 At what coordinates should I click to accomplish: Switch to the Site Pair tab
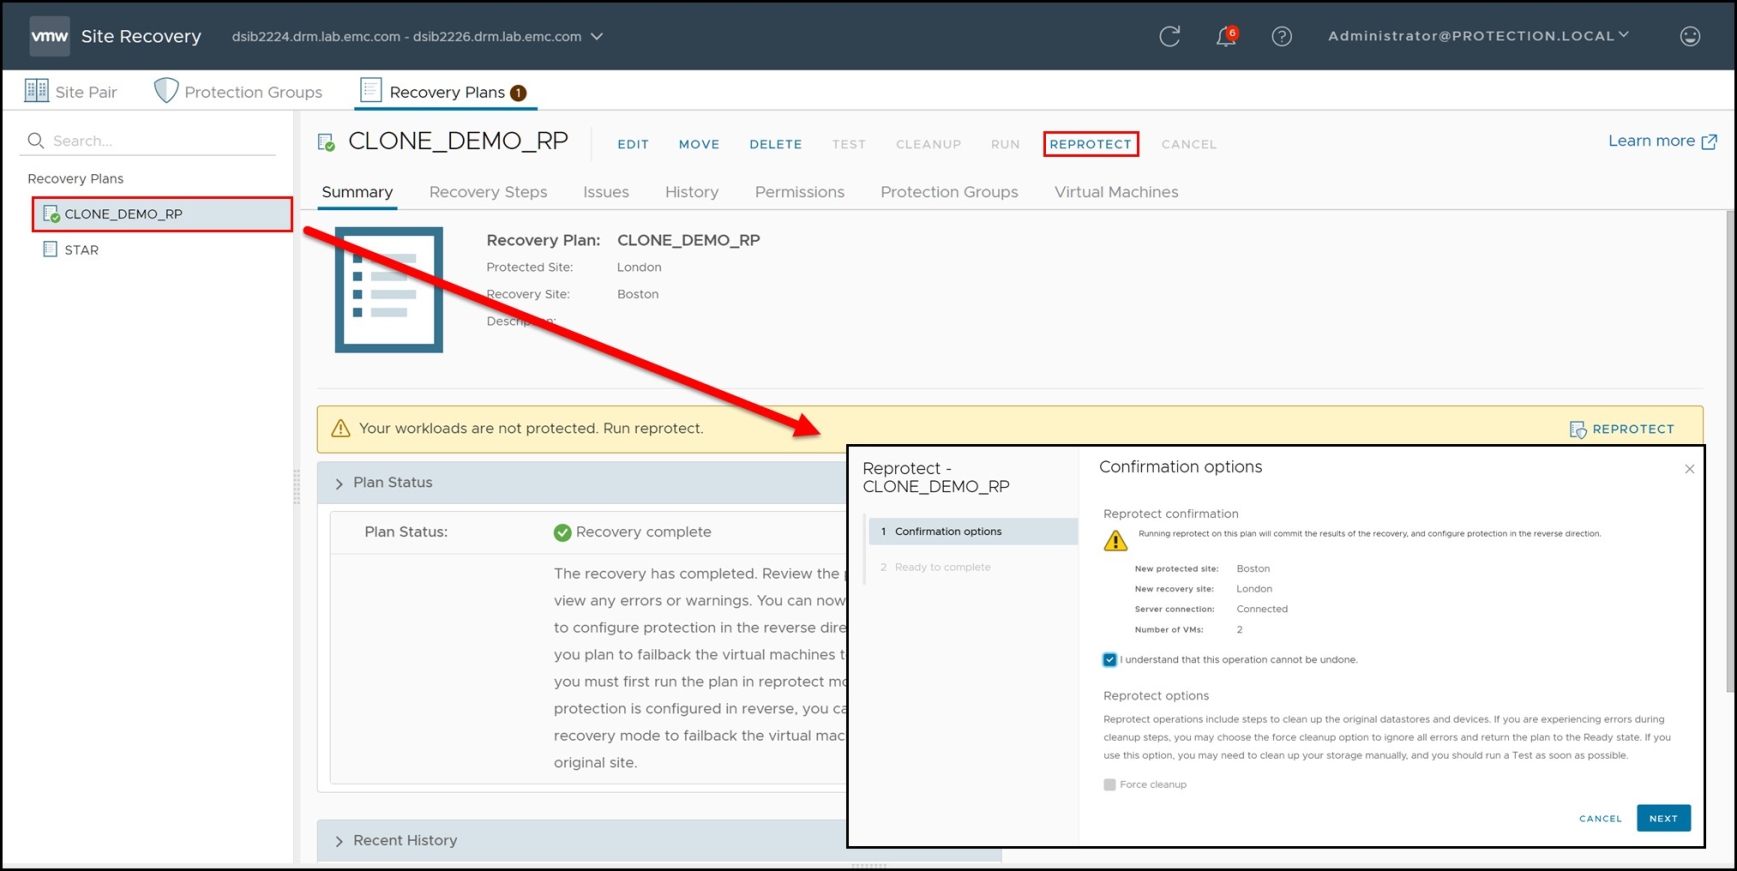(x=71, y=92)
